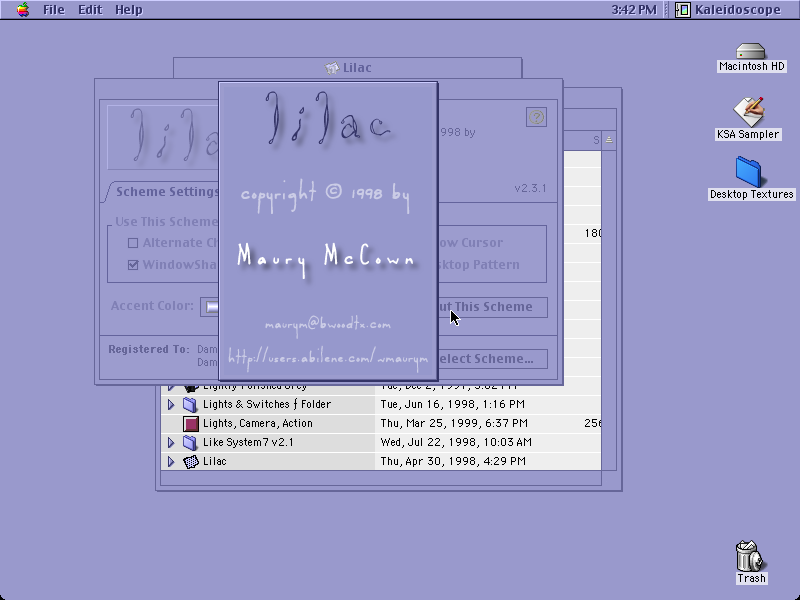Open the Apple menu

pos(22,10)
